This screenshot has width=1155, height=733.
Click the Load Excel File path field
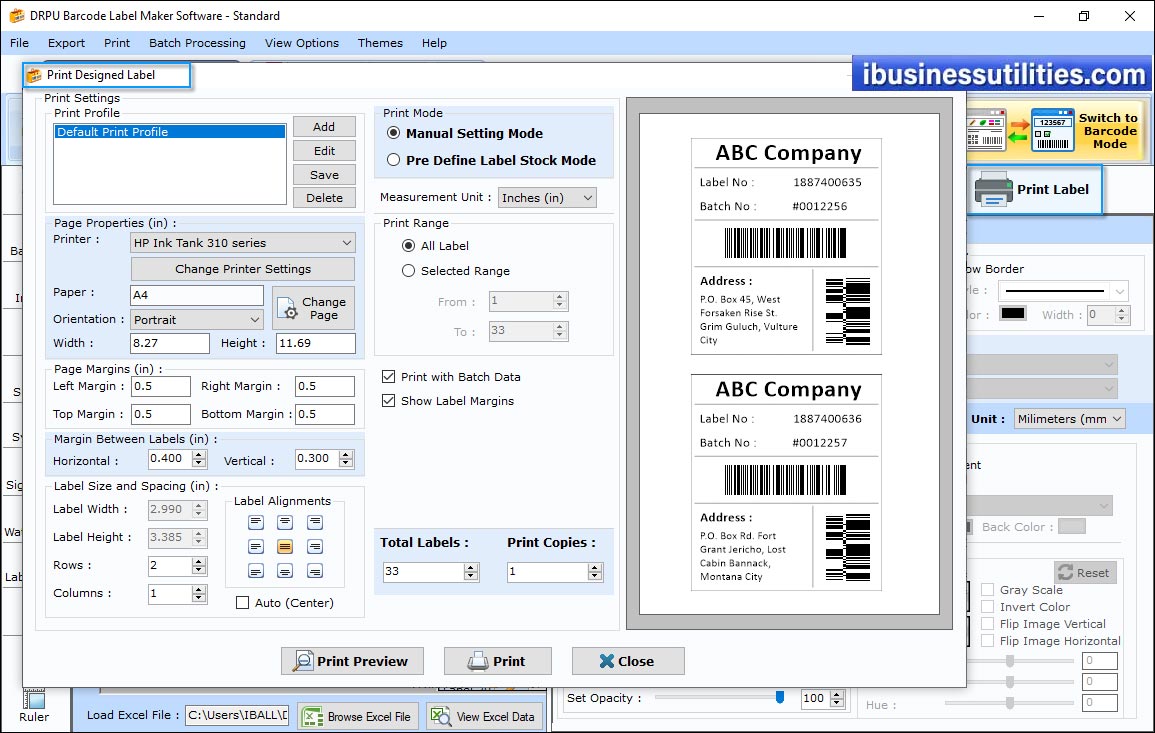click(236, 715)
